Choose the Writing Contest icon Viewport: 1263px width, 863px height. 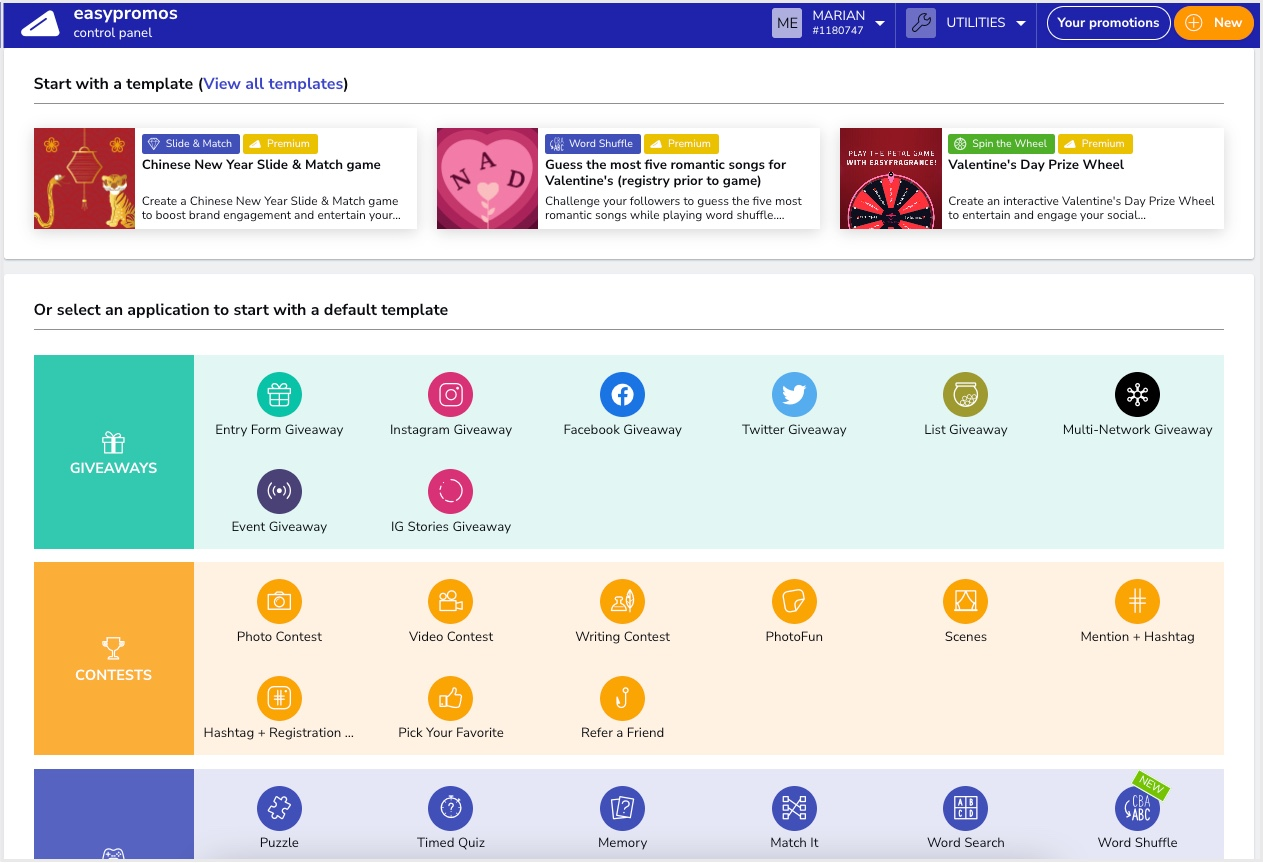point(622,602)
